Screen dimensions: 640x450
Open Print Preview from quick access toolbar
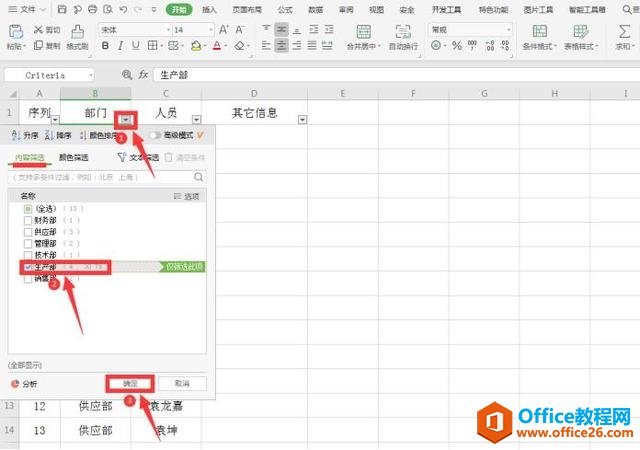(x=108, y=9)
